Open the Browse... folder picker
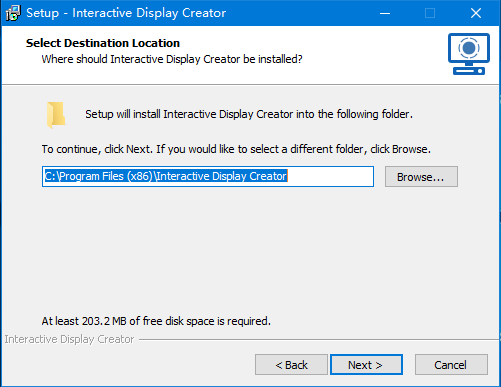 (x=421, y=177)
